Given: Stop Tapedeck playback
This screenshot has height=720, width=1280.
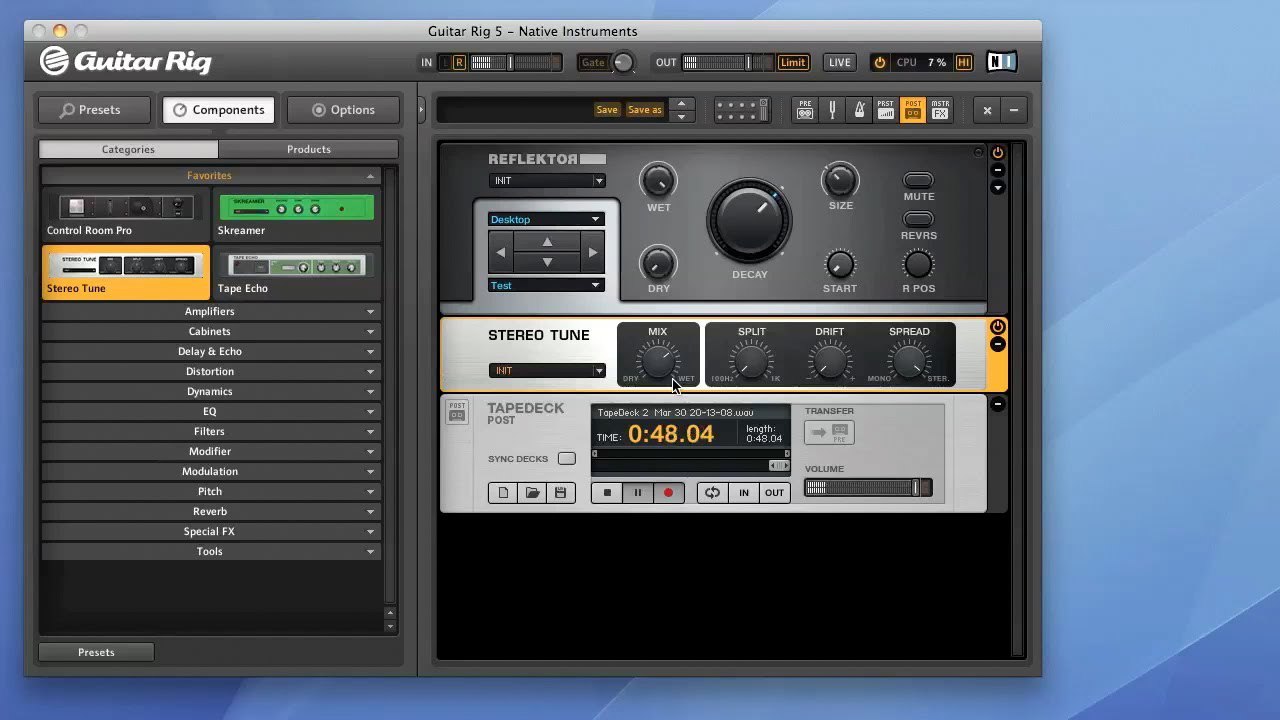Looking at the screenshot, I should click(606, 492).
